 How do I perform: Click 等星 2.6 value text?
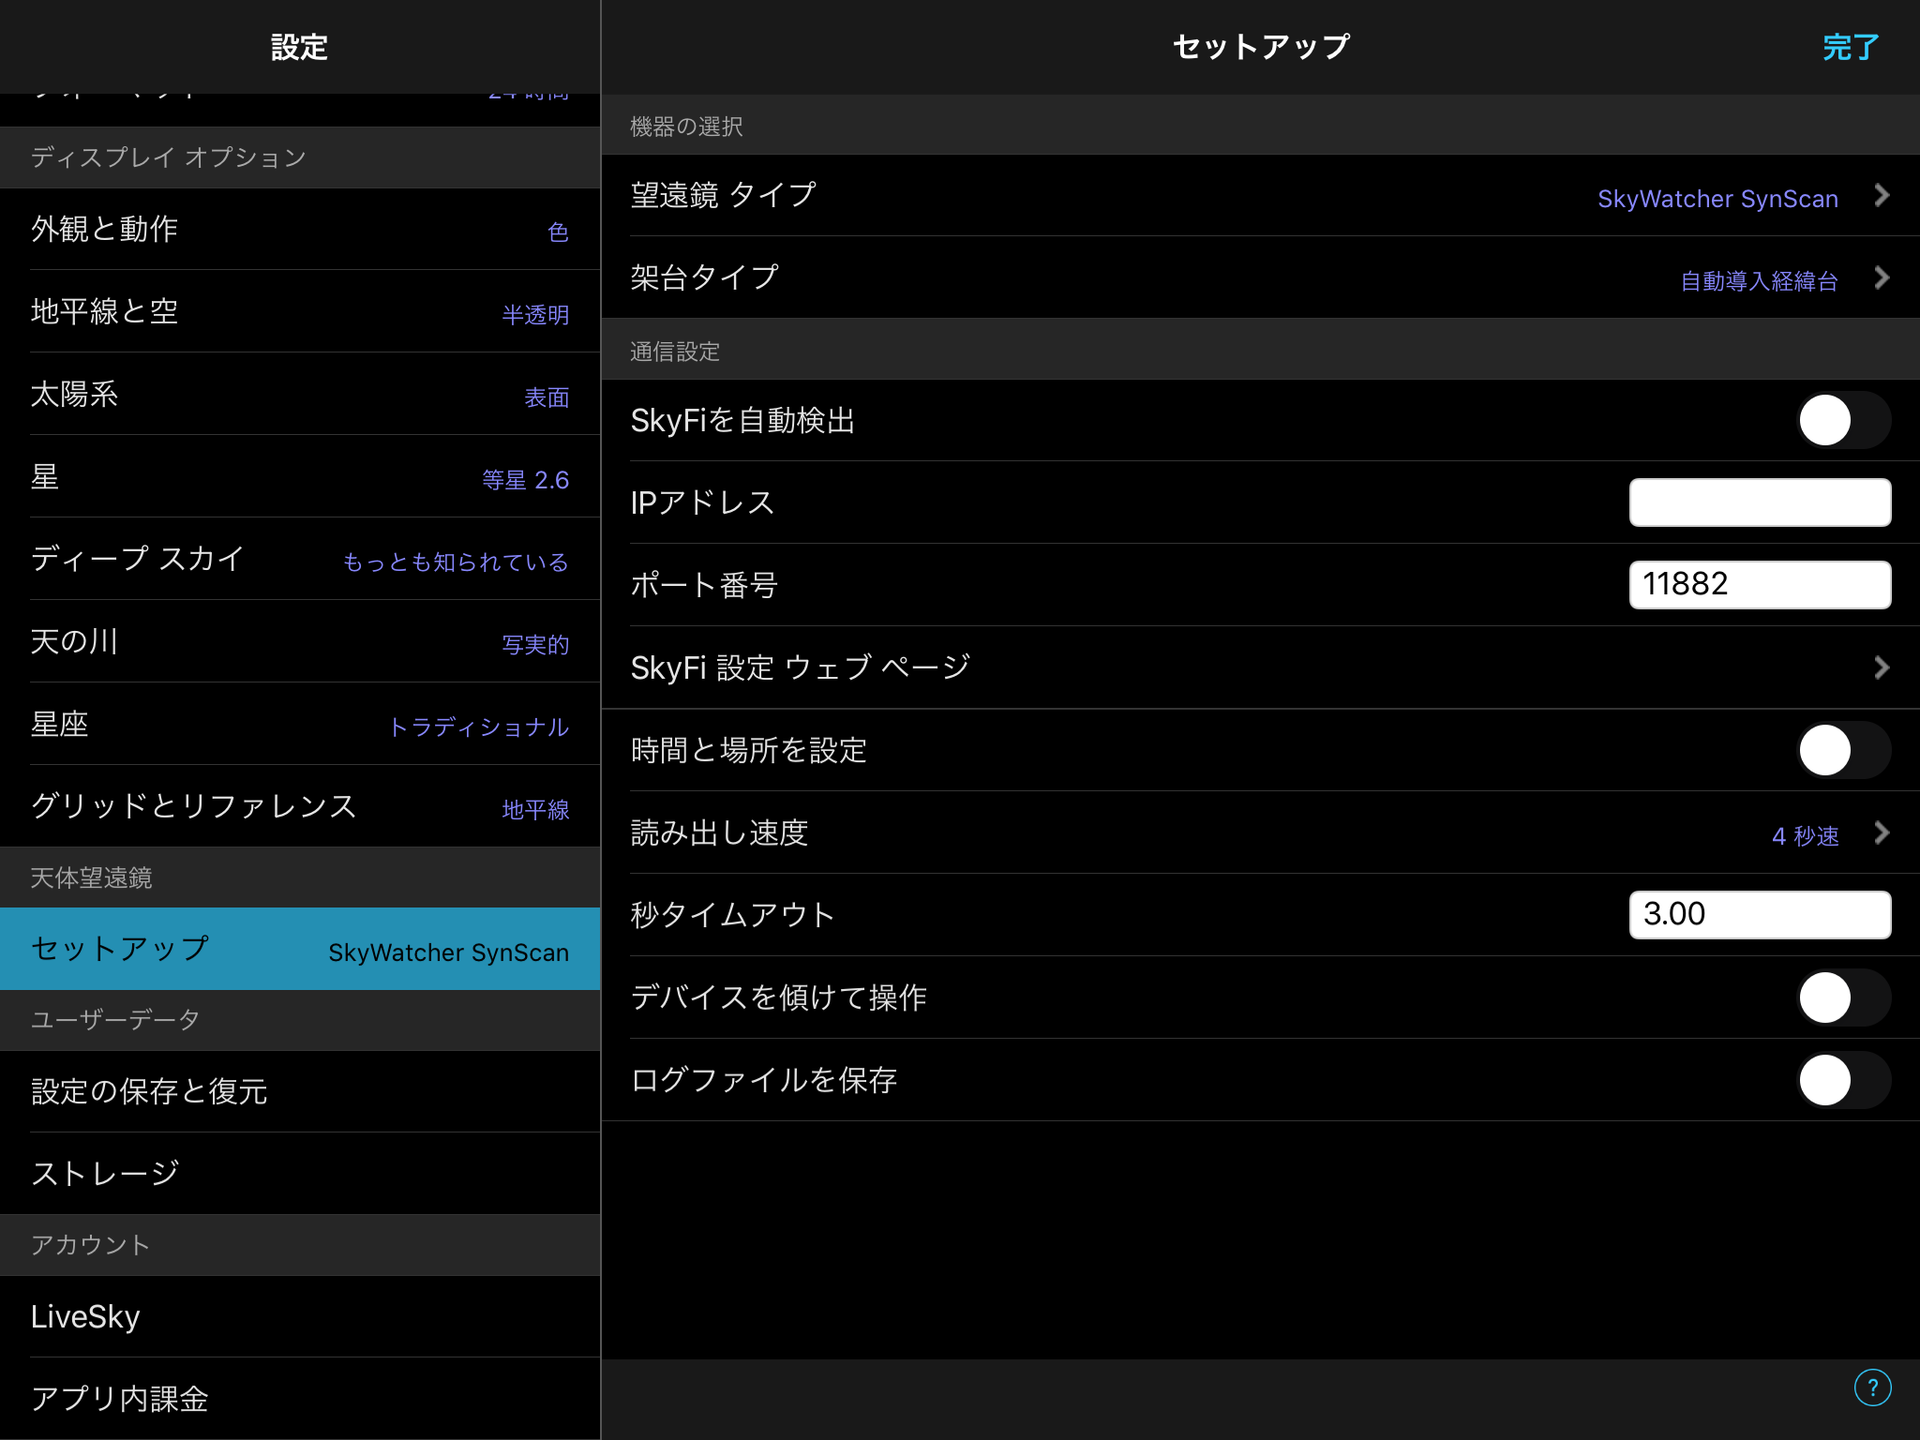coord(525,480)
